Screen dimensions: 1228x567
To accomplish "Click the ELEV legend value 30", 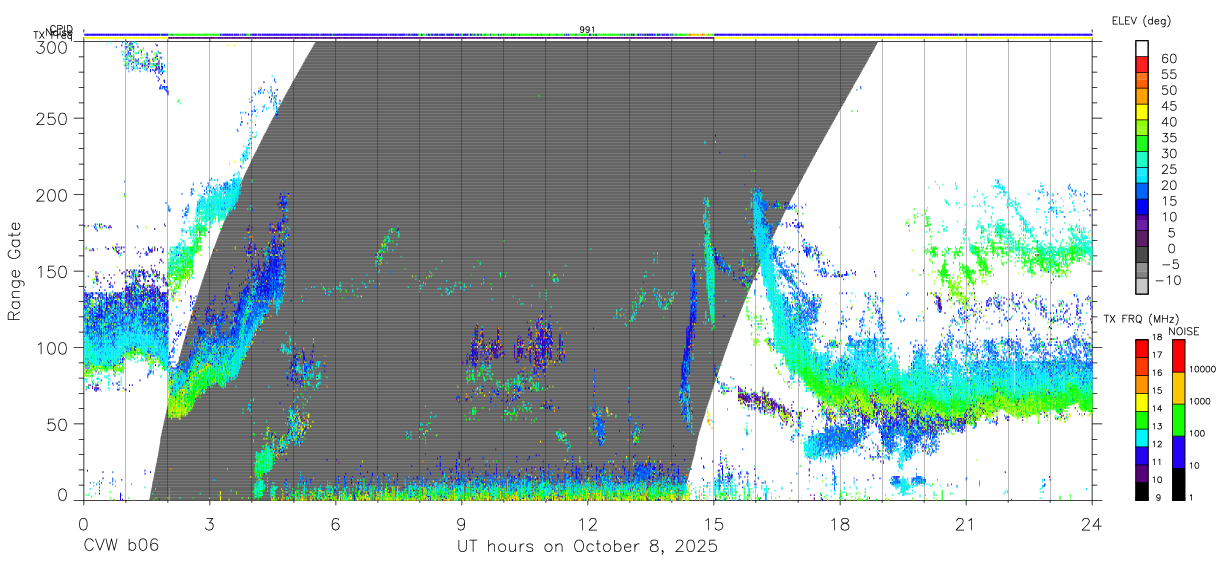I will (1168, 153).
